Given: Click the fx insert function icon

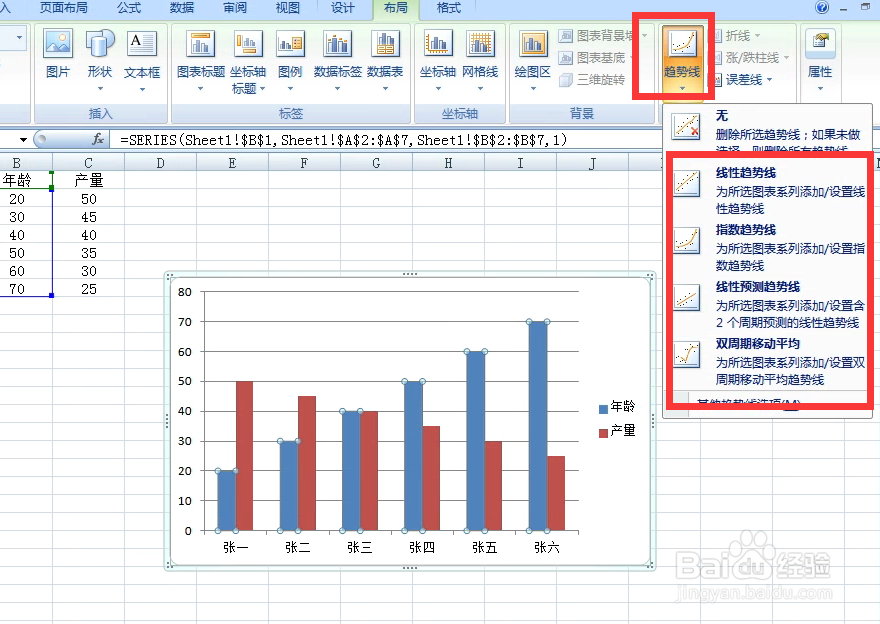Looking at the screenshot, I should click(97, 140).
